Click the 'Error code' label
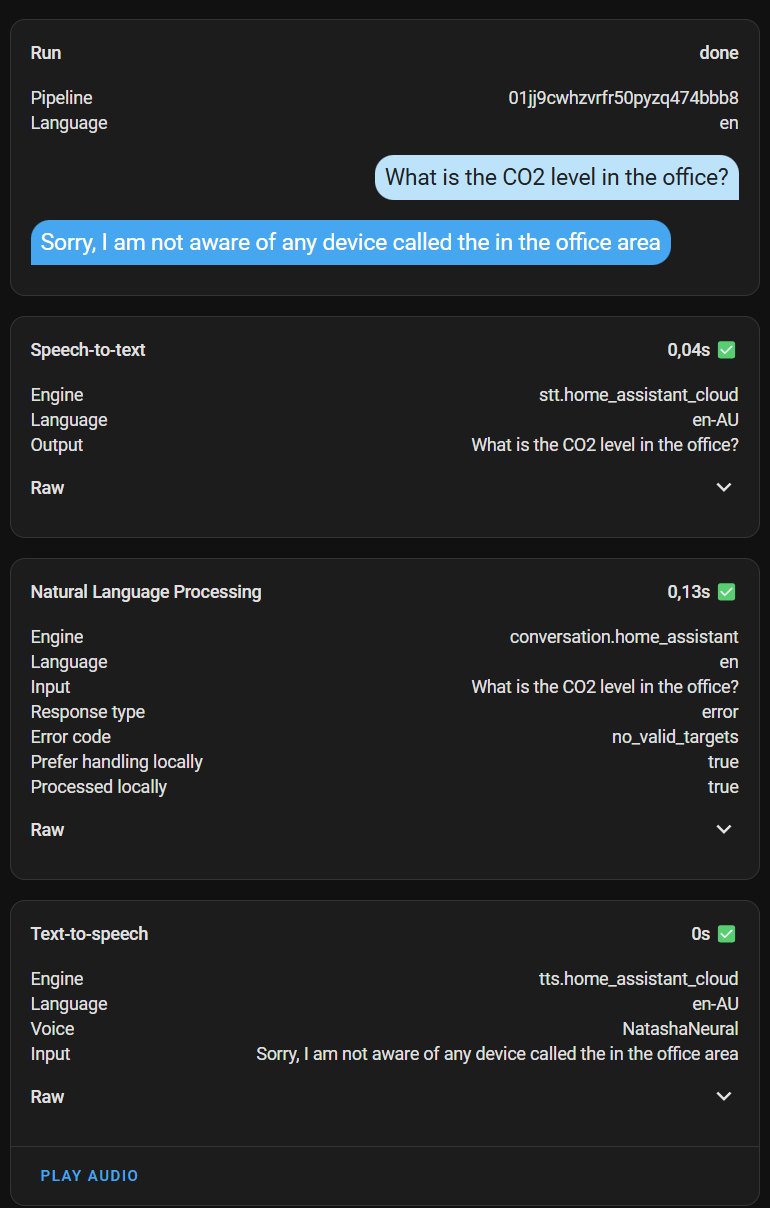The image size is (770, 1208). click(71, 737)
